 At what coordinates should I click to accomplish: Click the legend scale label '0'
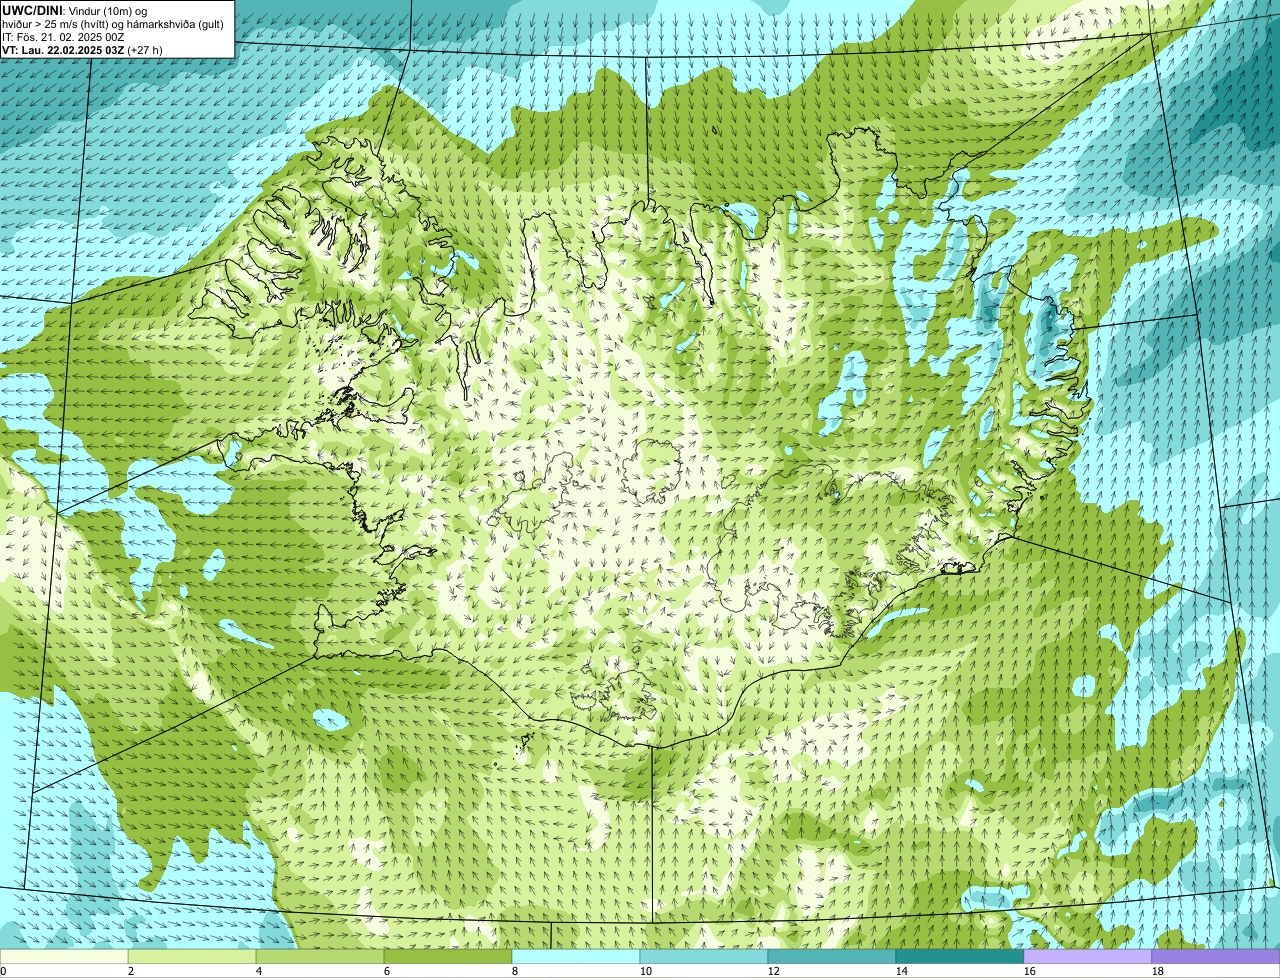click(x=3, y=971)
